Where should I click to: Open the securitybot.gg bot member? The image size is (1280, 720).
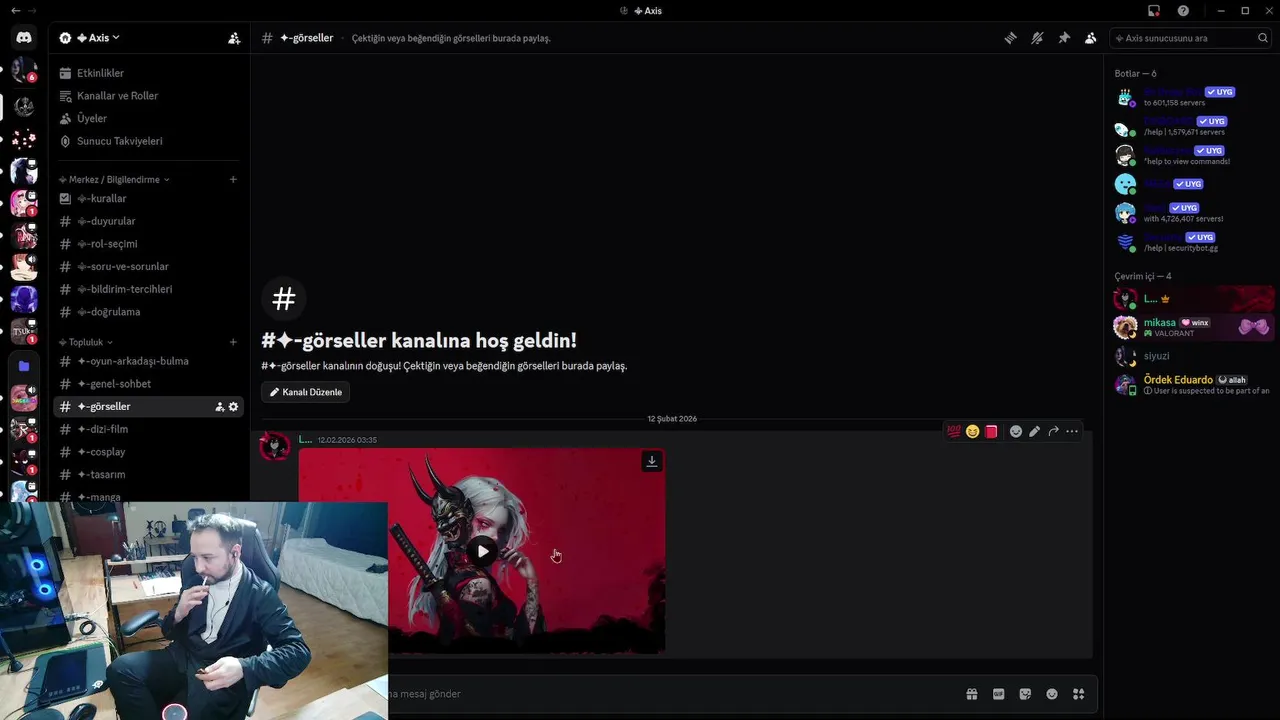pos(1193,242)
